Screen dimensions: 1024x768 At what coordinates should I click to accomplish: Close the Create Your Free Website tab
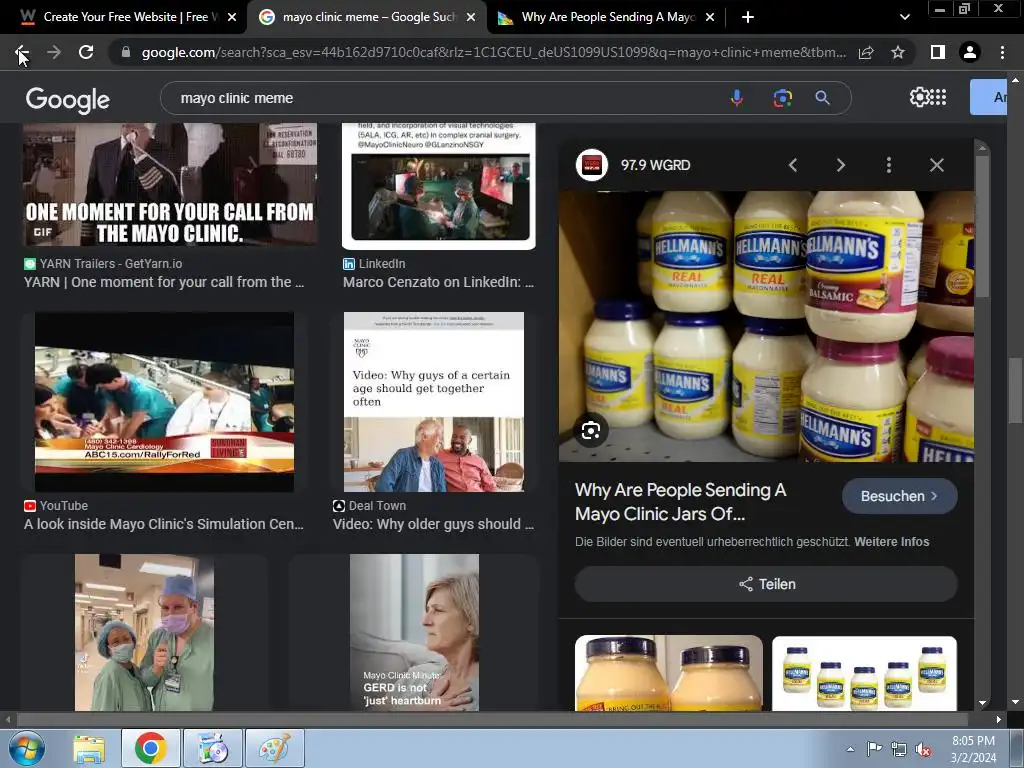tap(231, 17)
